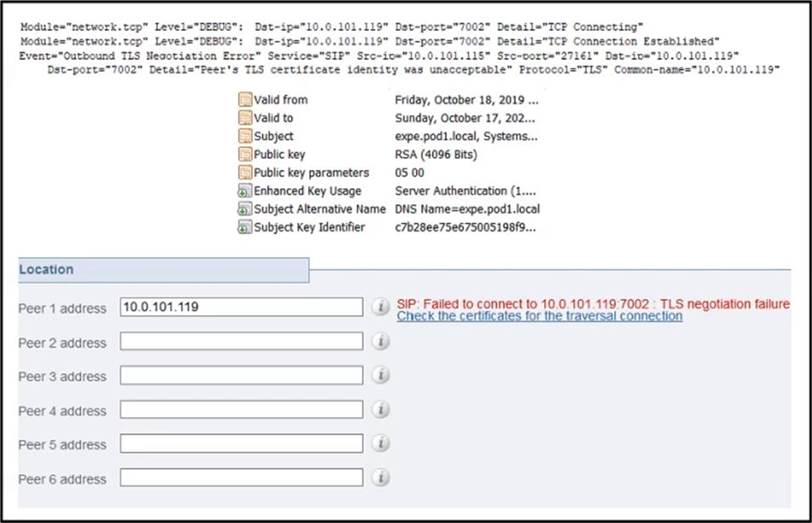
Task: Click into the Peer 2 address field
Action: point(241,342)
